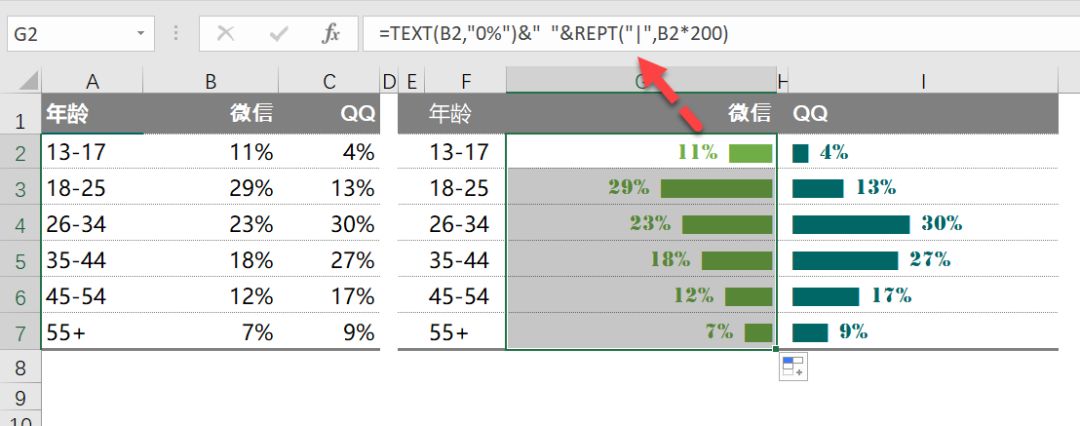Screen dimensions: 1080x426
Task: Open the Auto Fill Options button
Action: [793, 367]
